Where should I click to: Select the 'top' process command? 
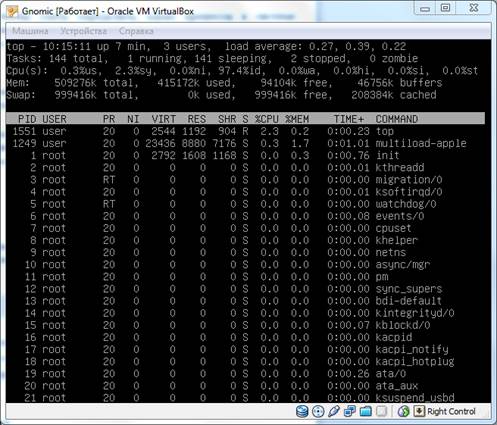pyautogui.click(x=385, y=131)
